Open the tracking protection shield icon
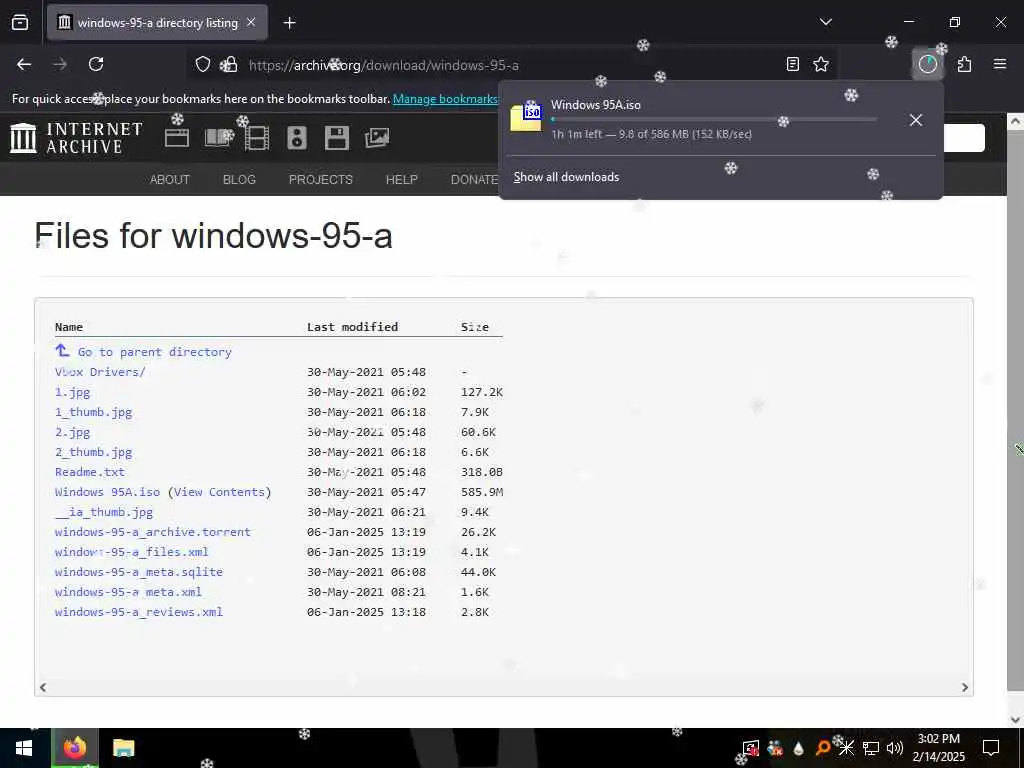 click(x=203, y=65)
